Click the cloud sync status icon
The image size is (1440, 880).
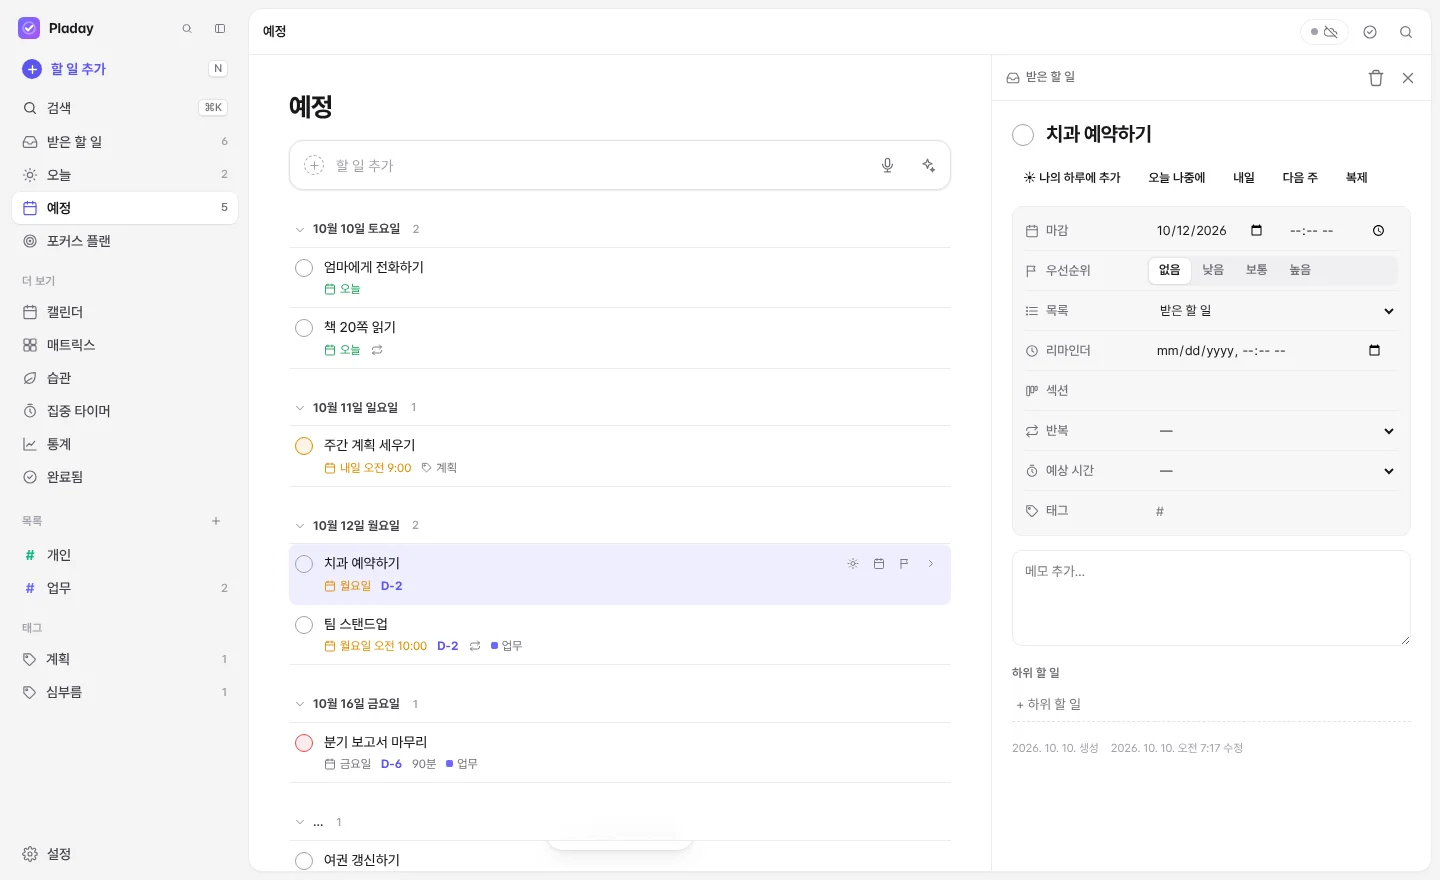[1324, 32]
